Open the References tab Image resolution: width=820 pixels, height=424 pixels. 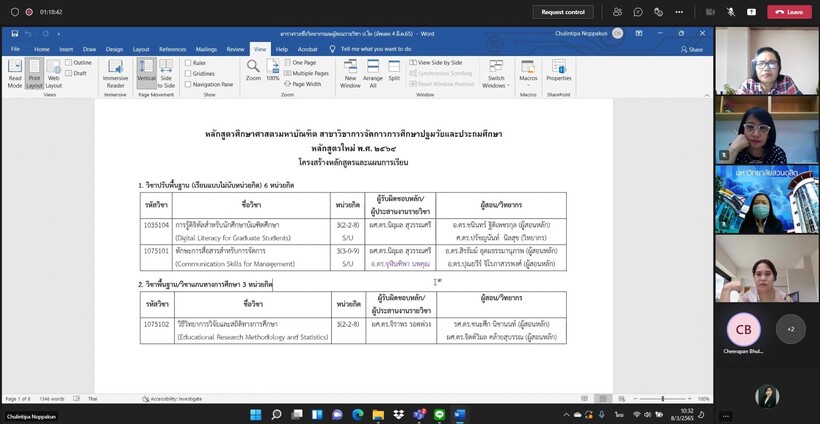pyautogui.click(x=173, y=49)
